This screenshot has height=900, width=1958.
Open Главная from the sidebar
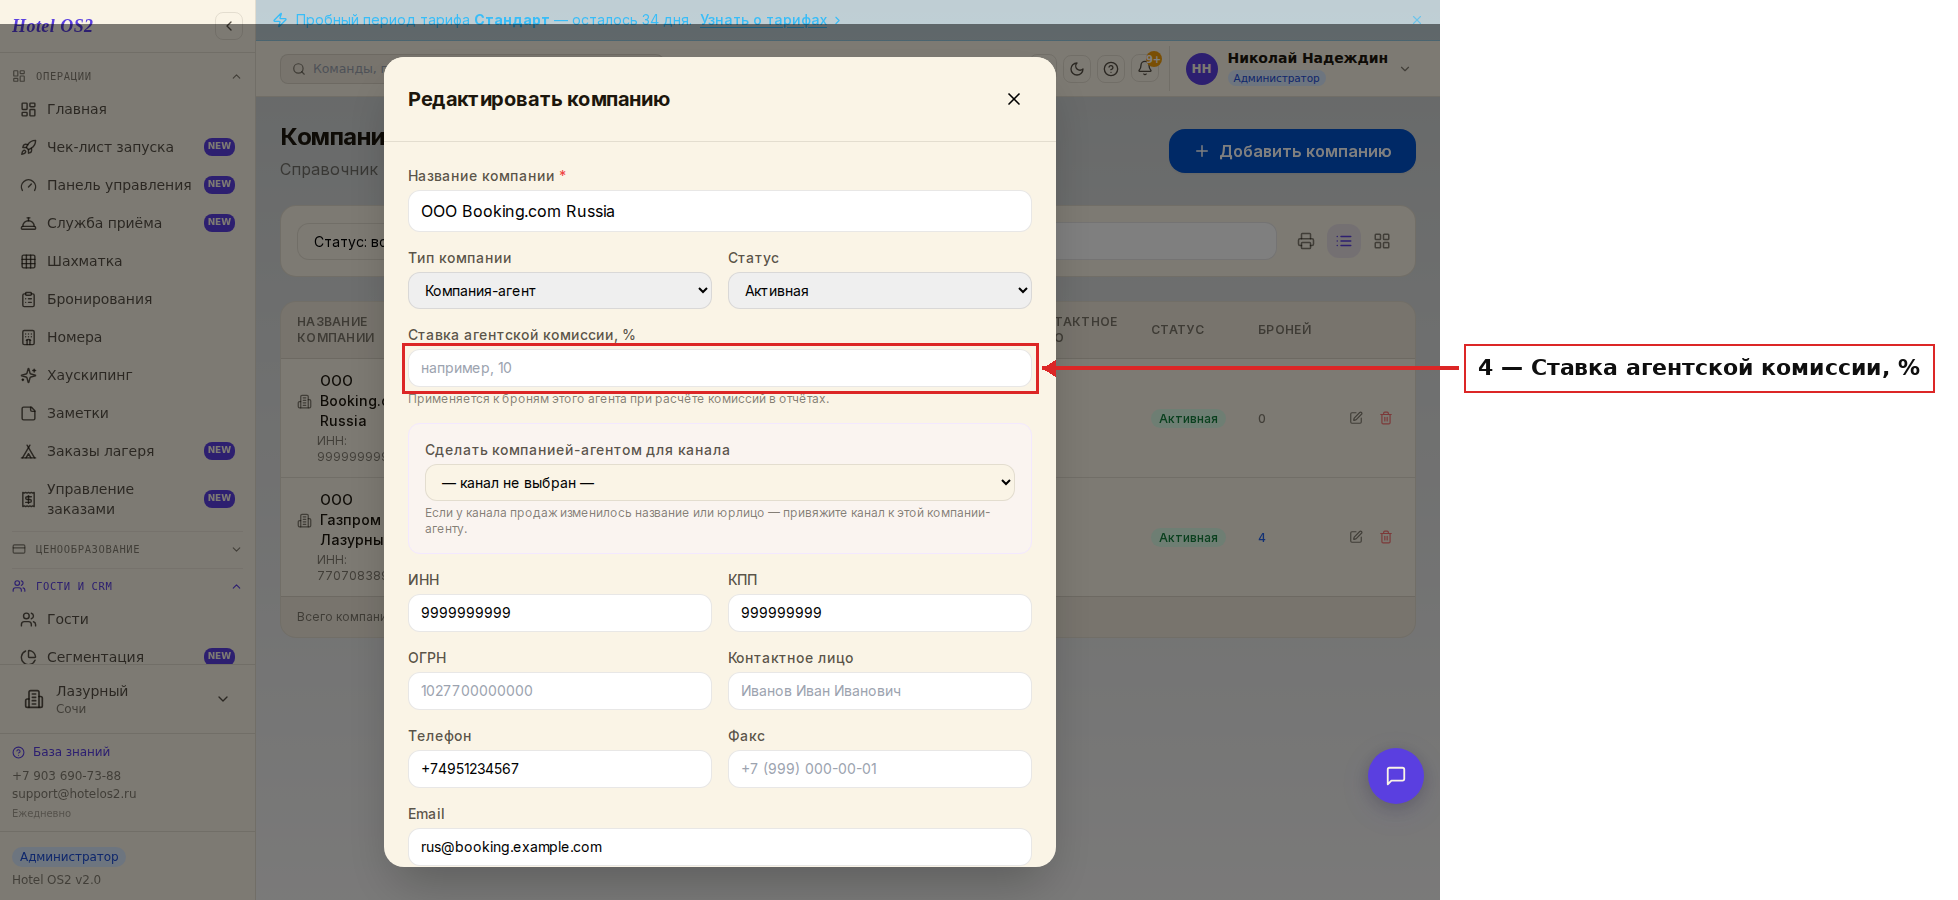[x=127, y=109]
